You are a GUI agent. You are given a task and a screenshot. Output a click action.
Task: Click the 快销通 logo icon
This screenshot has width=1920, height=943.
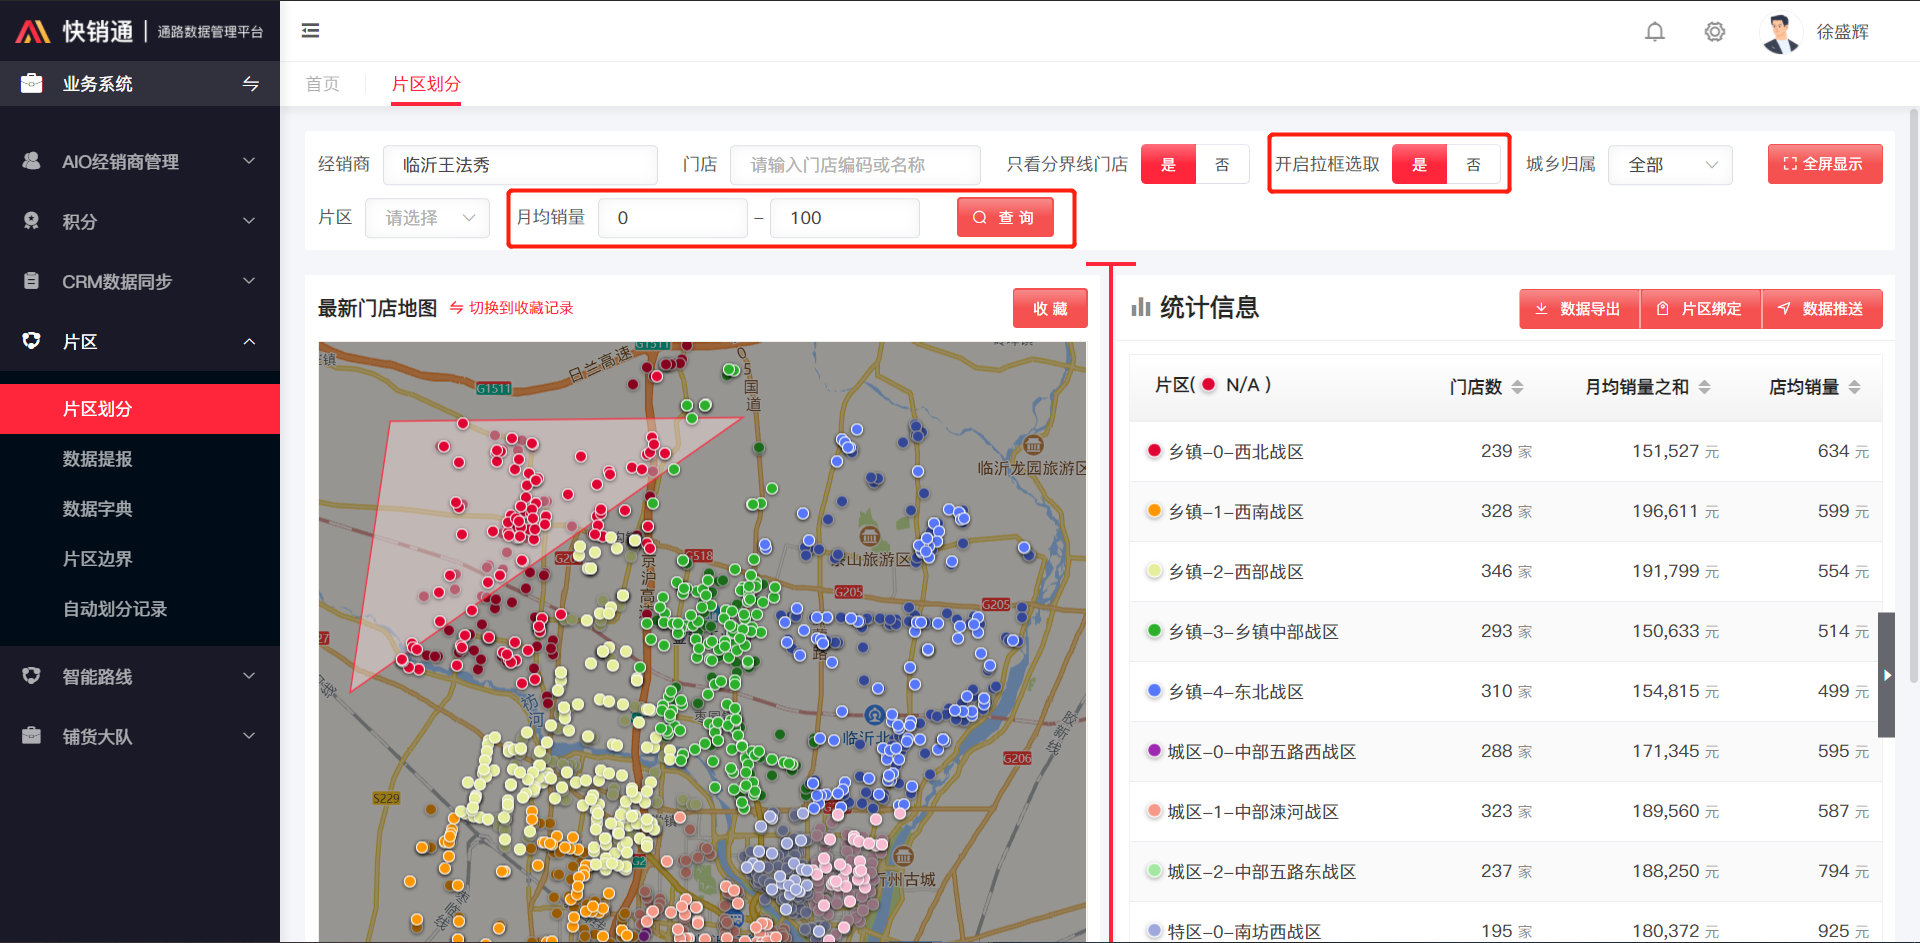pyautogui.click(x=33, y=32)
